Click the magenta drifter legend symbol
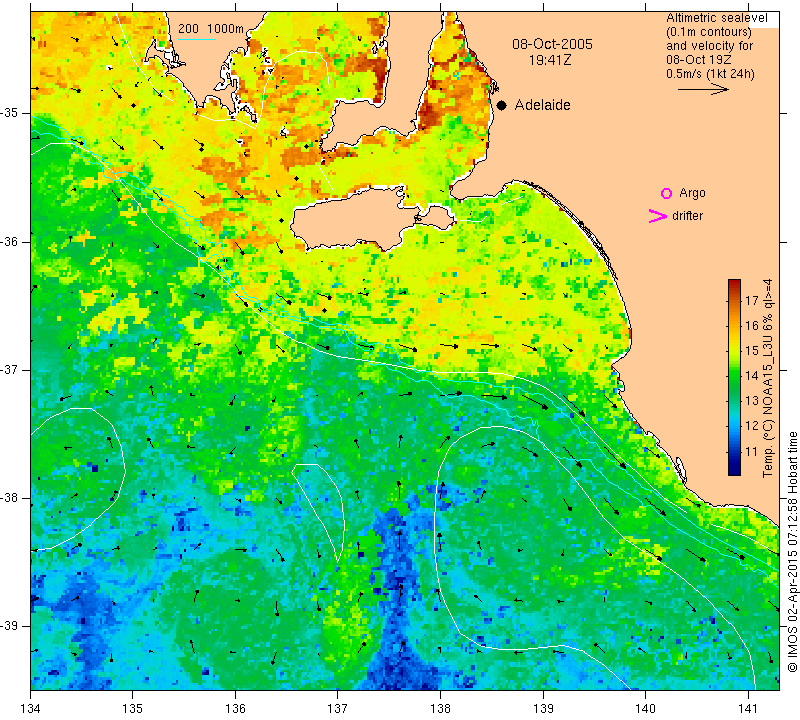800x720 pixels. coord(658,216)
